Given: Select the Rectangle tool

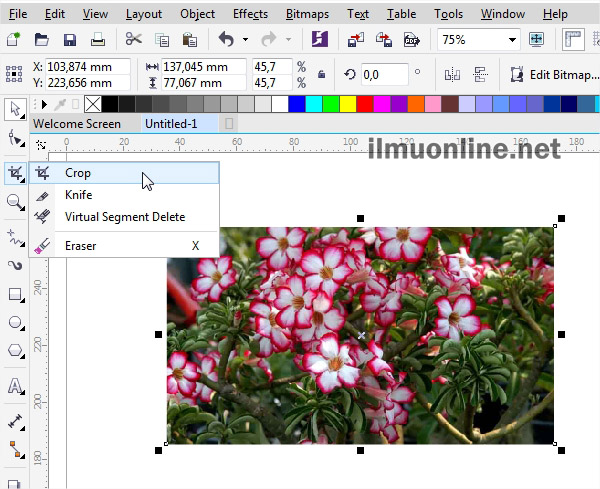Looking at the screenshot, I should coord(15,295).
